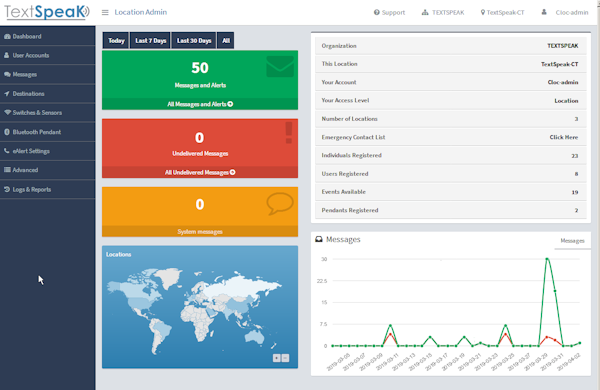This screenshot has width=600, height=390.
Task: Click the speech bubble icon on orange card
Action: 280,203
